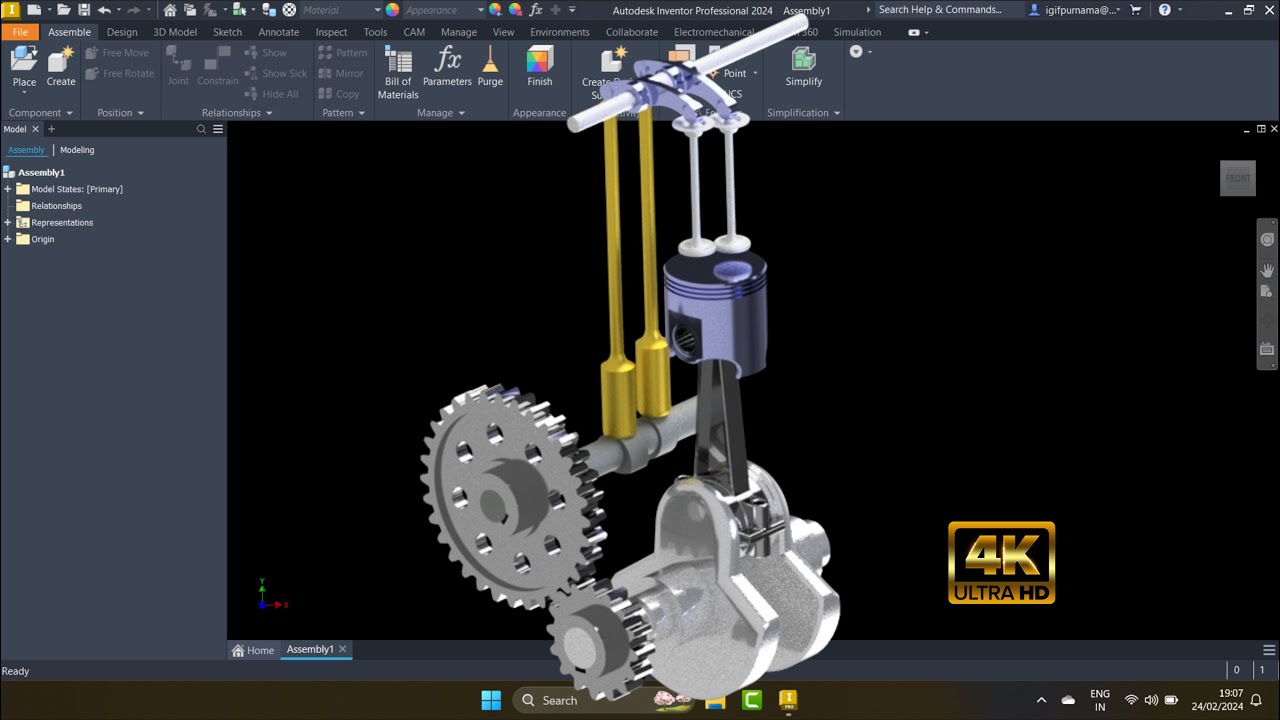The image size is (1280, 720).
Task: Click the Show Sick relationships button
Action: click(275, 73)
